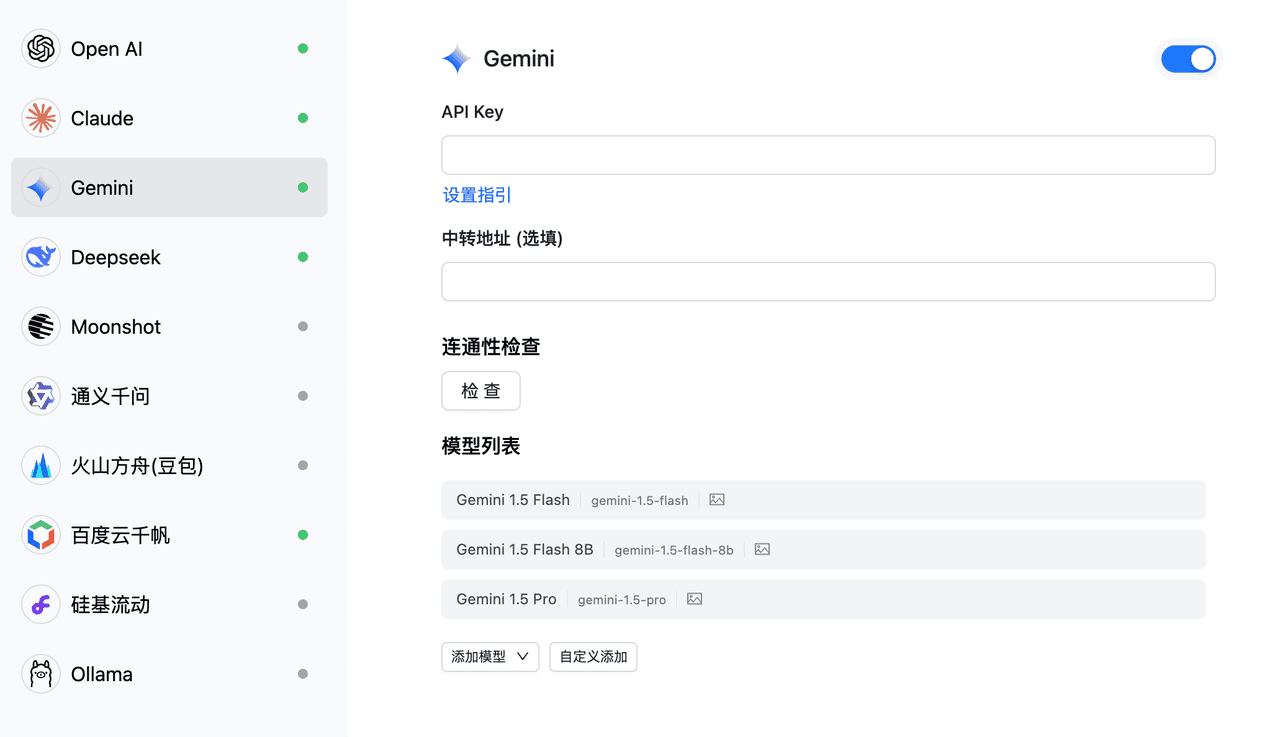Click the Gemini title in header
Viewport: 1280px width, 737px height.
point(519,59)
